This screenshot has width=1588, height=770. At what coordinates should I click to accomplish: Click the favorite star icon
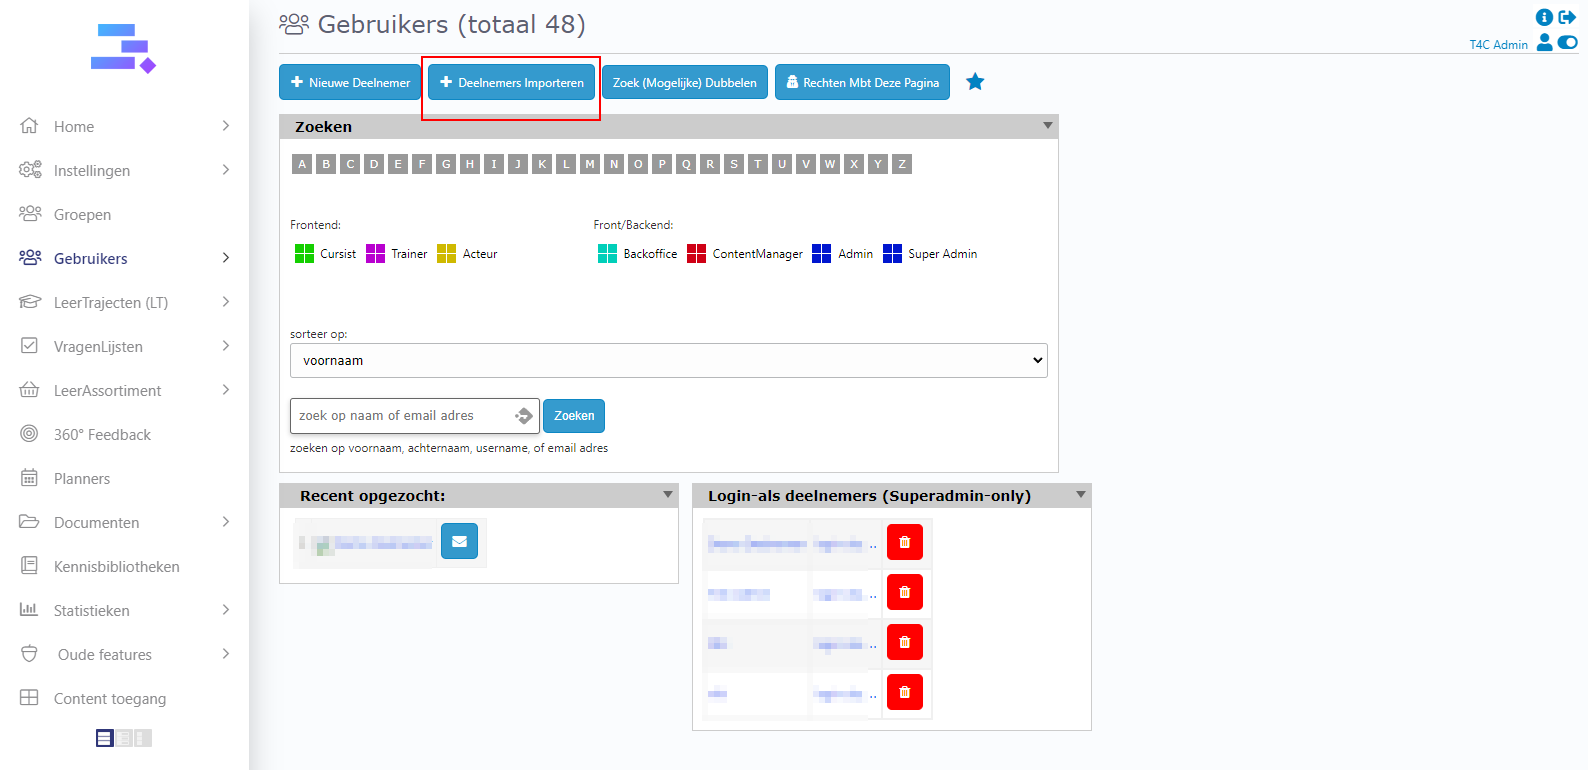tap(975, 82)
